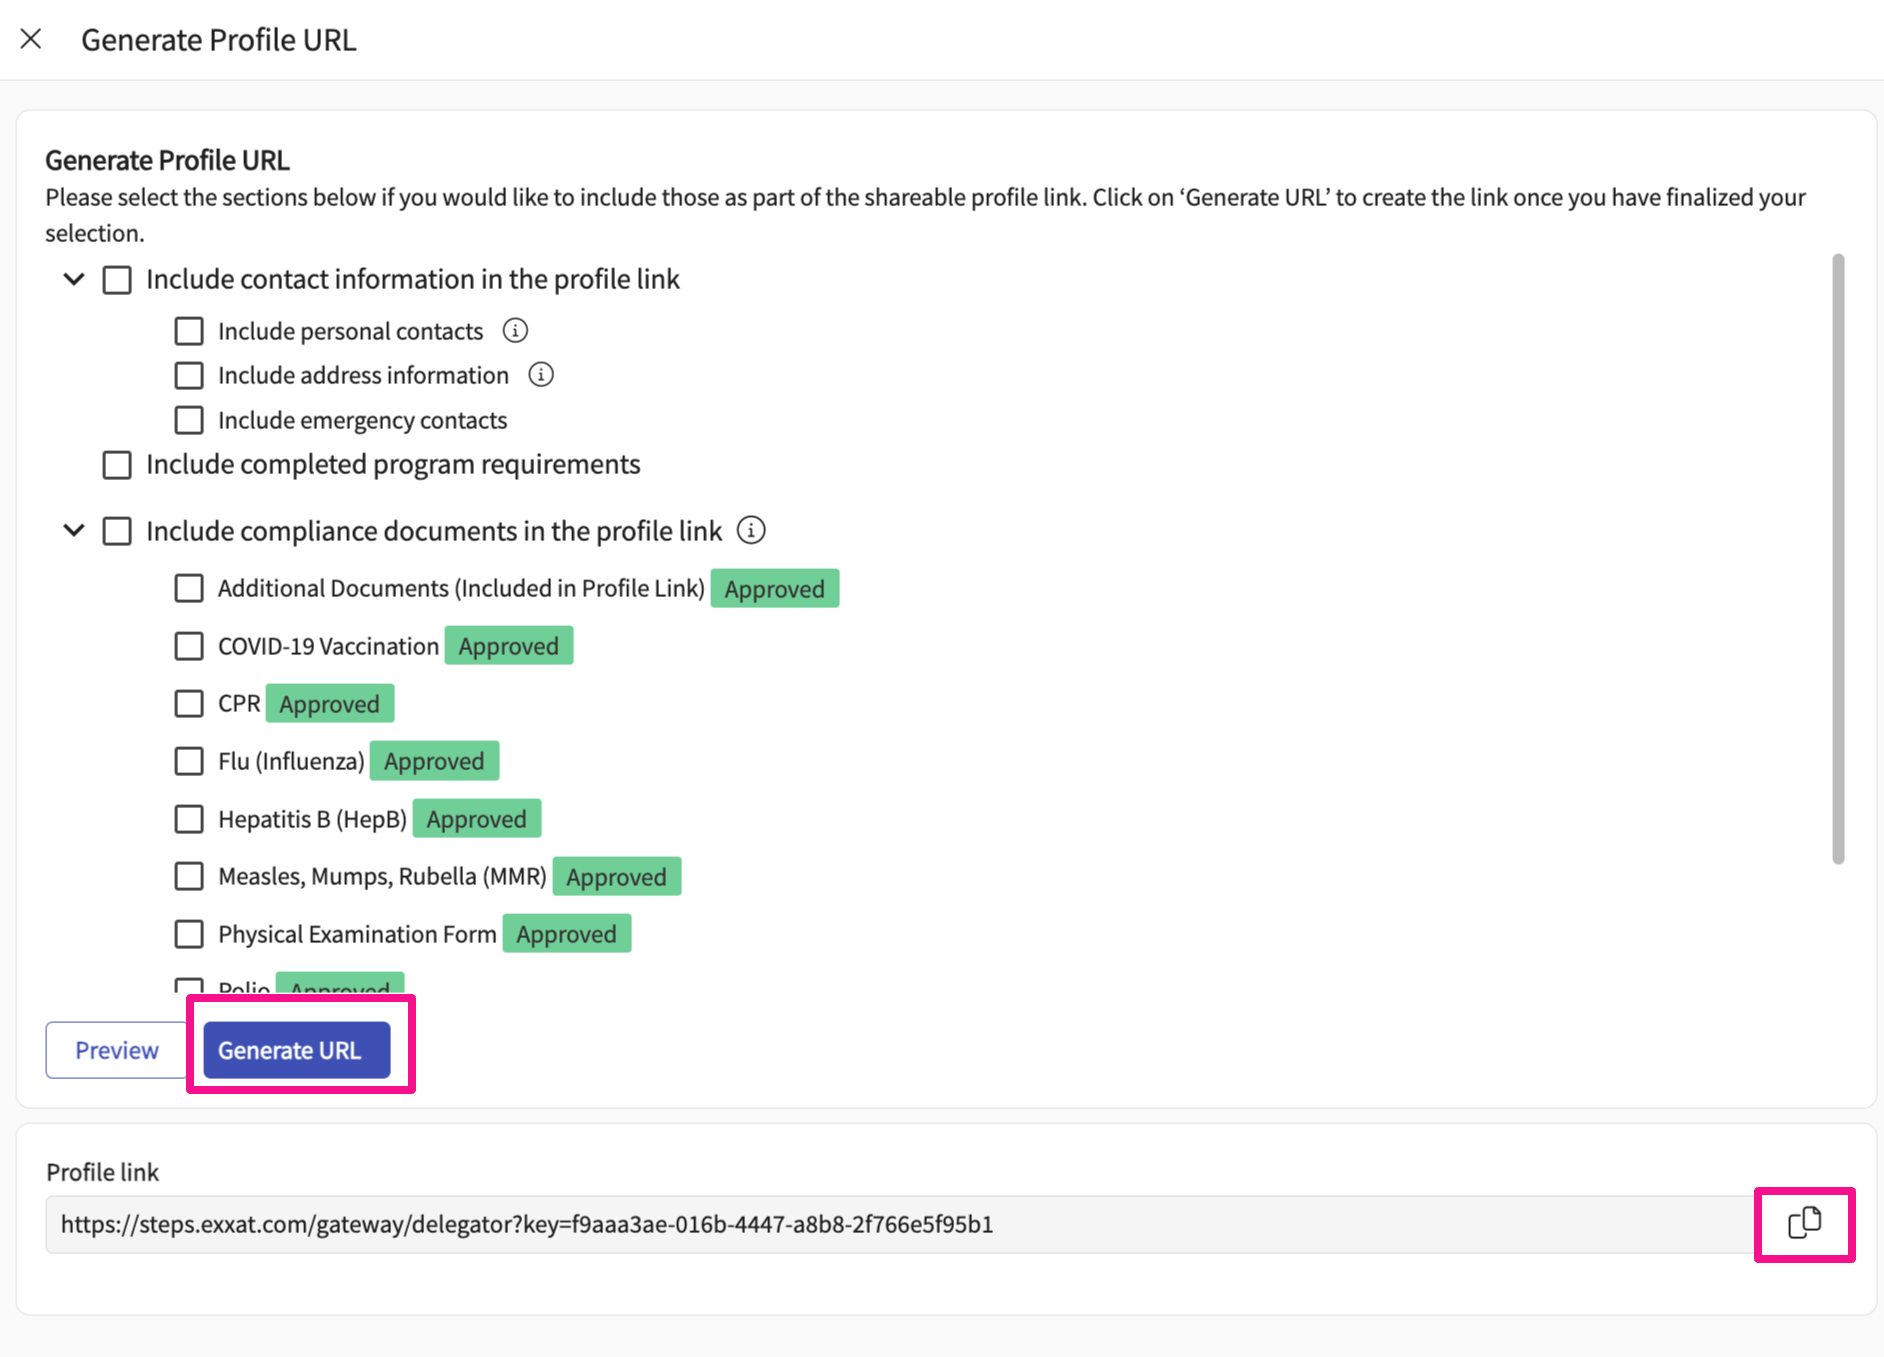
Task: Tick the CPR document checkbox
Action: 189,704
